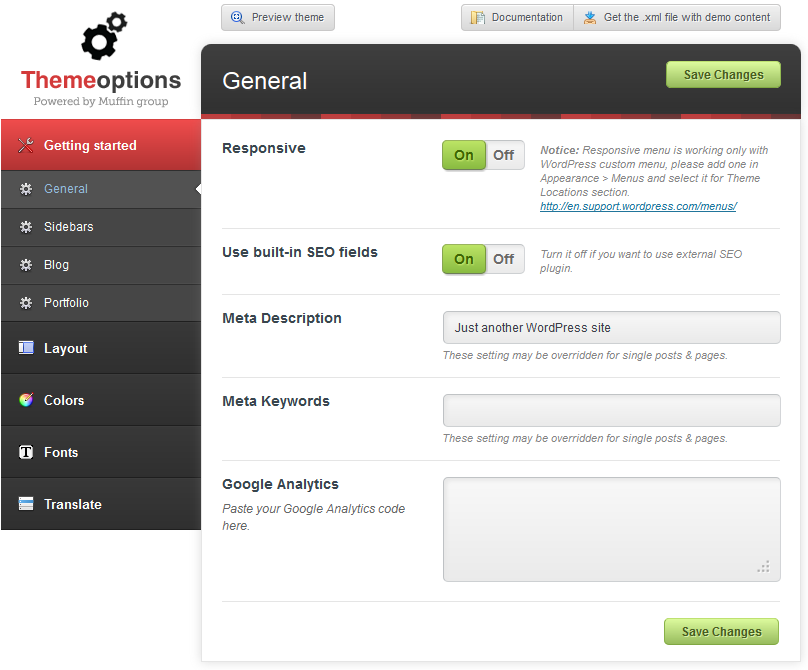Click the 'Powered by Muffin group' text

click(x=101, y=101)
